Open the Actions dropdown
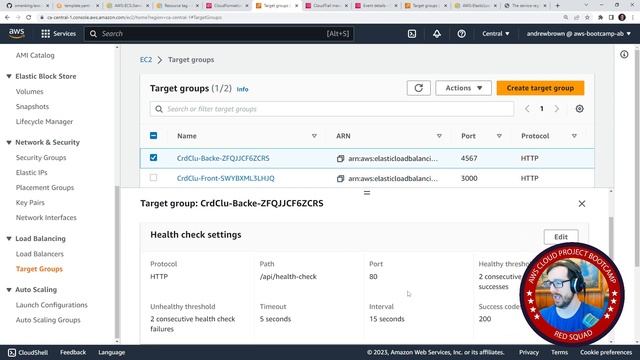Viewport: 640px width, 360px height. pyautogui.click(x=463, y=88)
